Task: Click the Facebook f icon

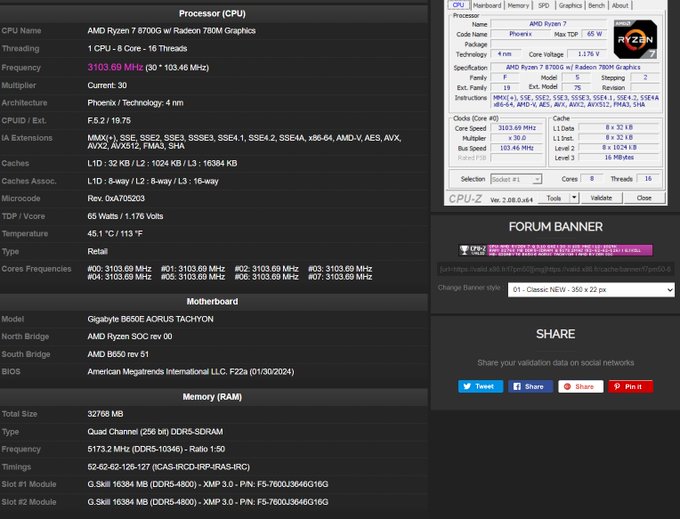Action: [517, 386]
